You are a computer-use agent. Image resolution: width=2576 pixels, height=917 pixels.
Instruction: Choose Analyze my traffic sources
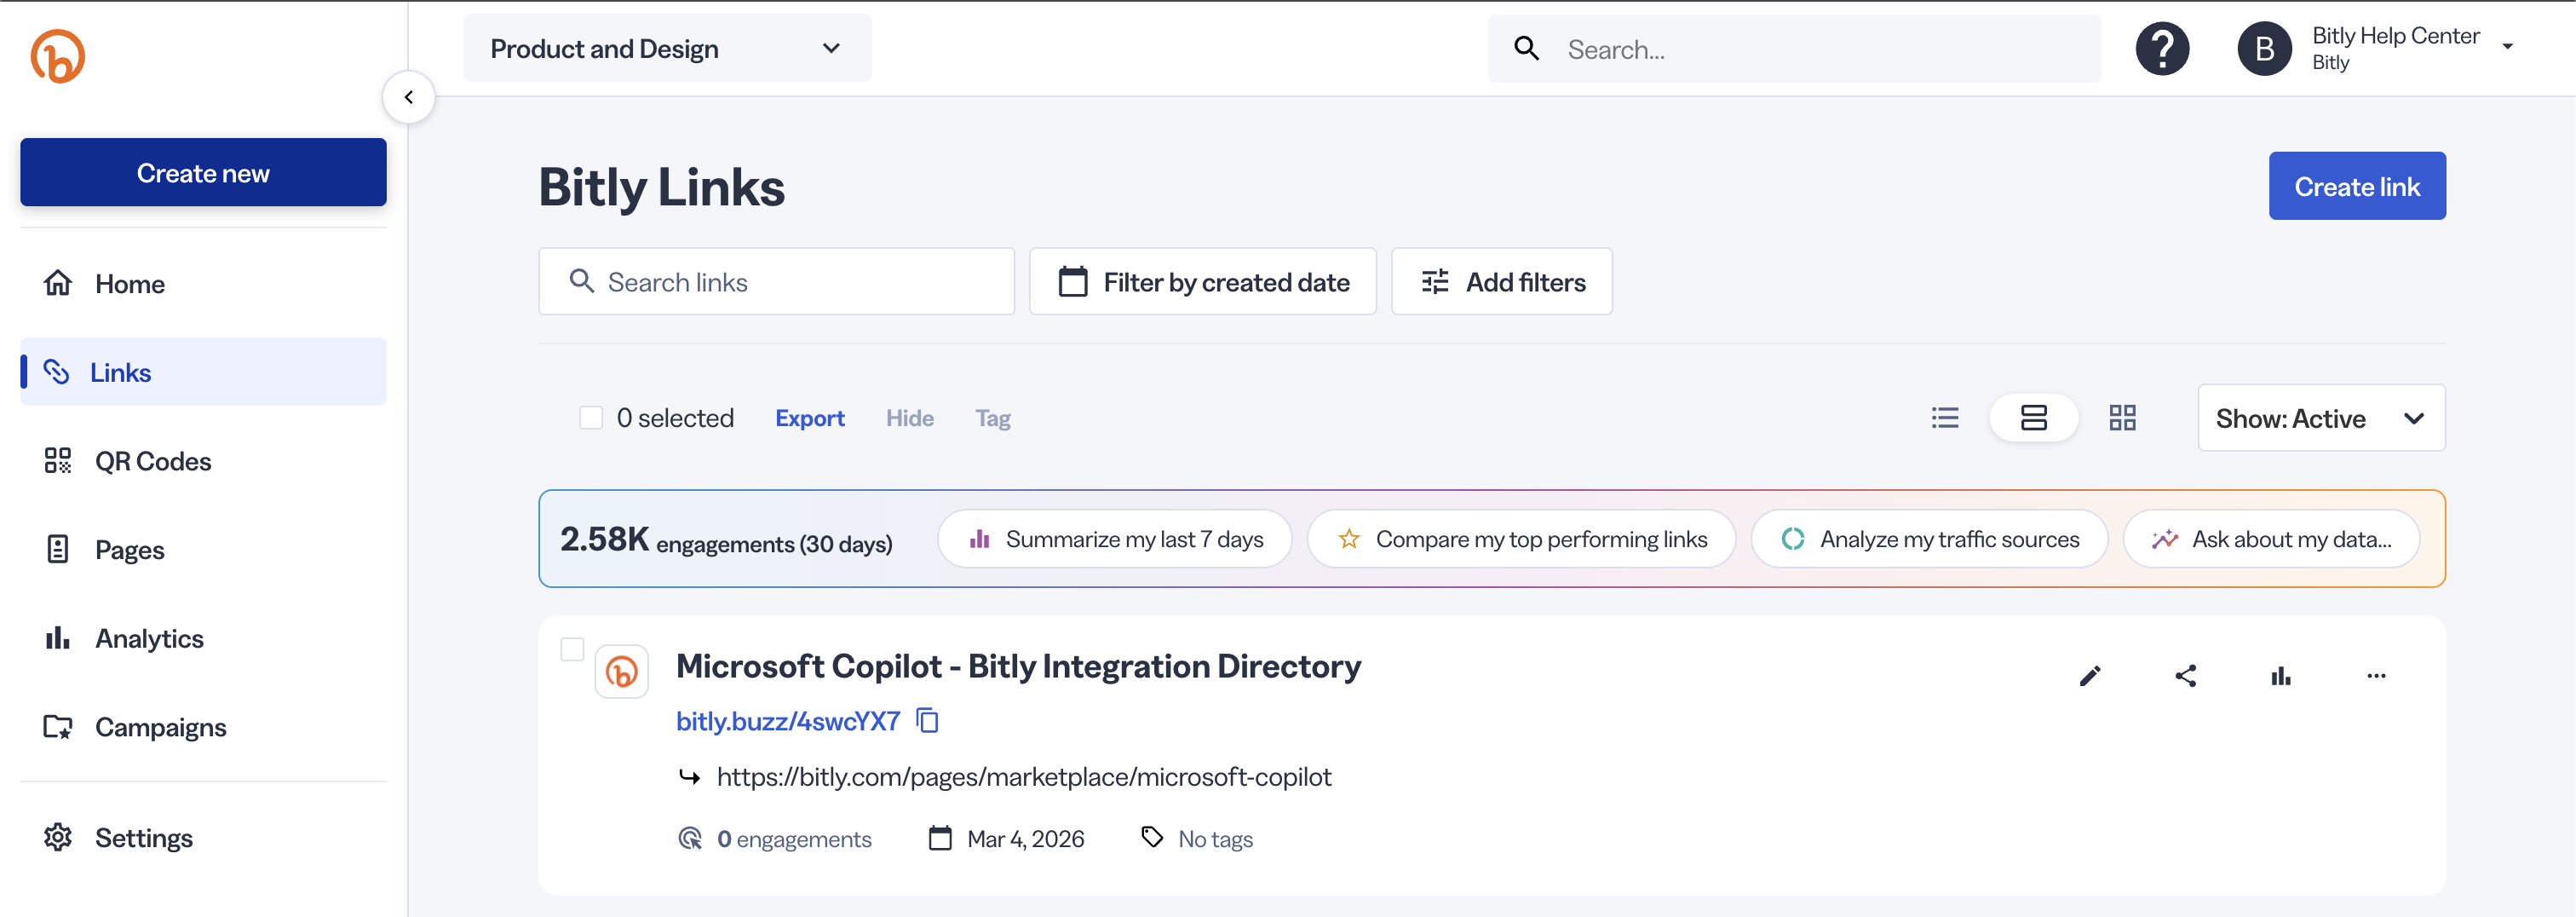click(x=1930, y=539)
